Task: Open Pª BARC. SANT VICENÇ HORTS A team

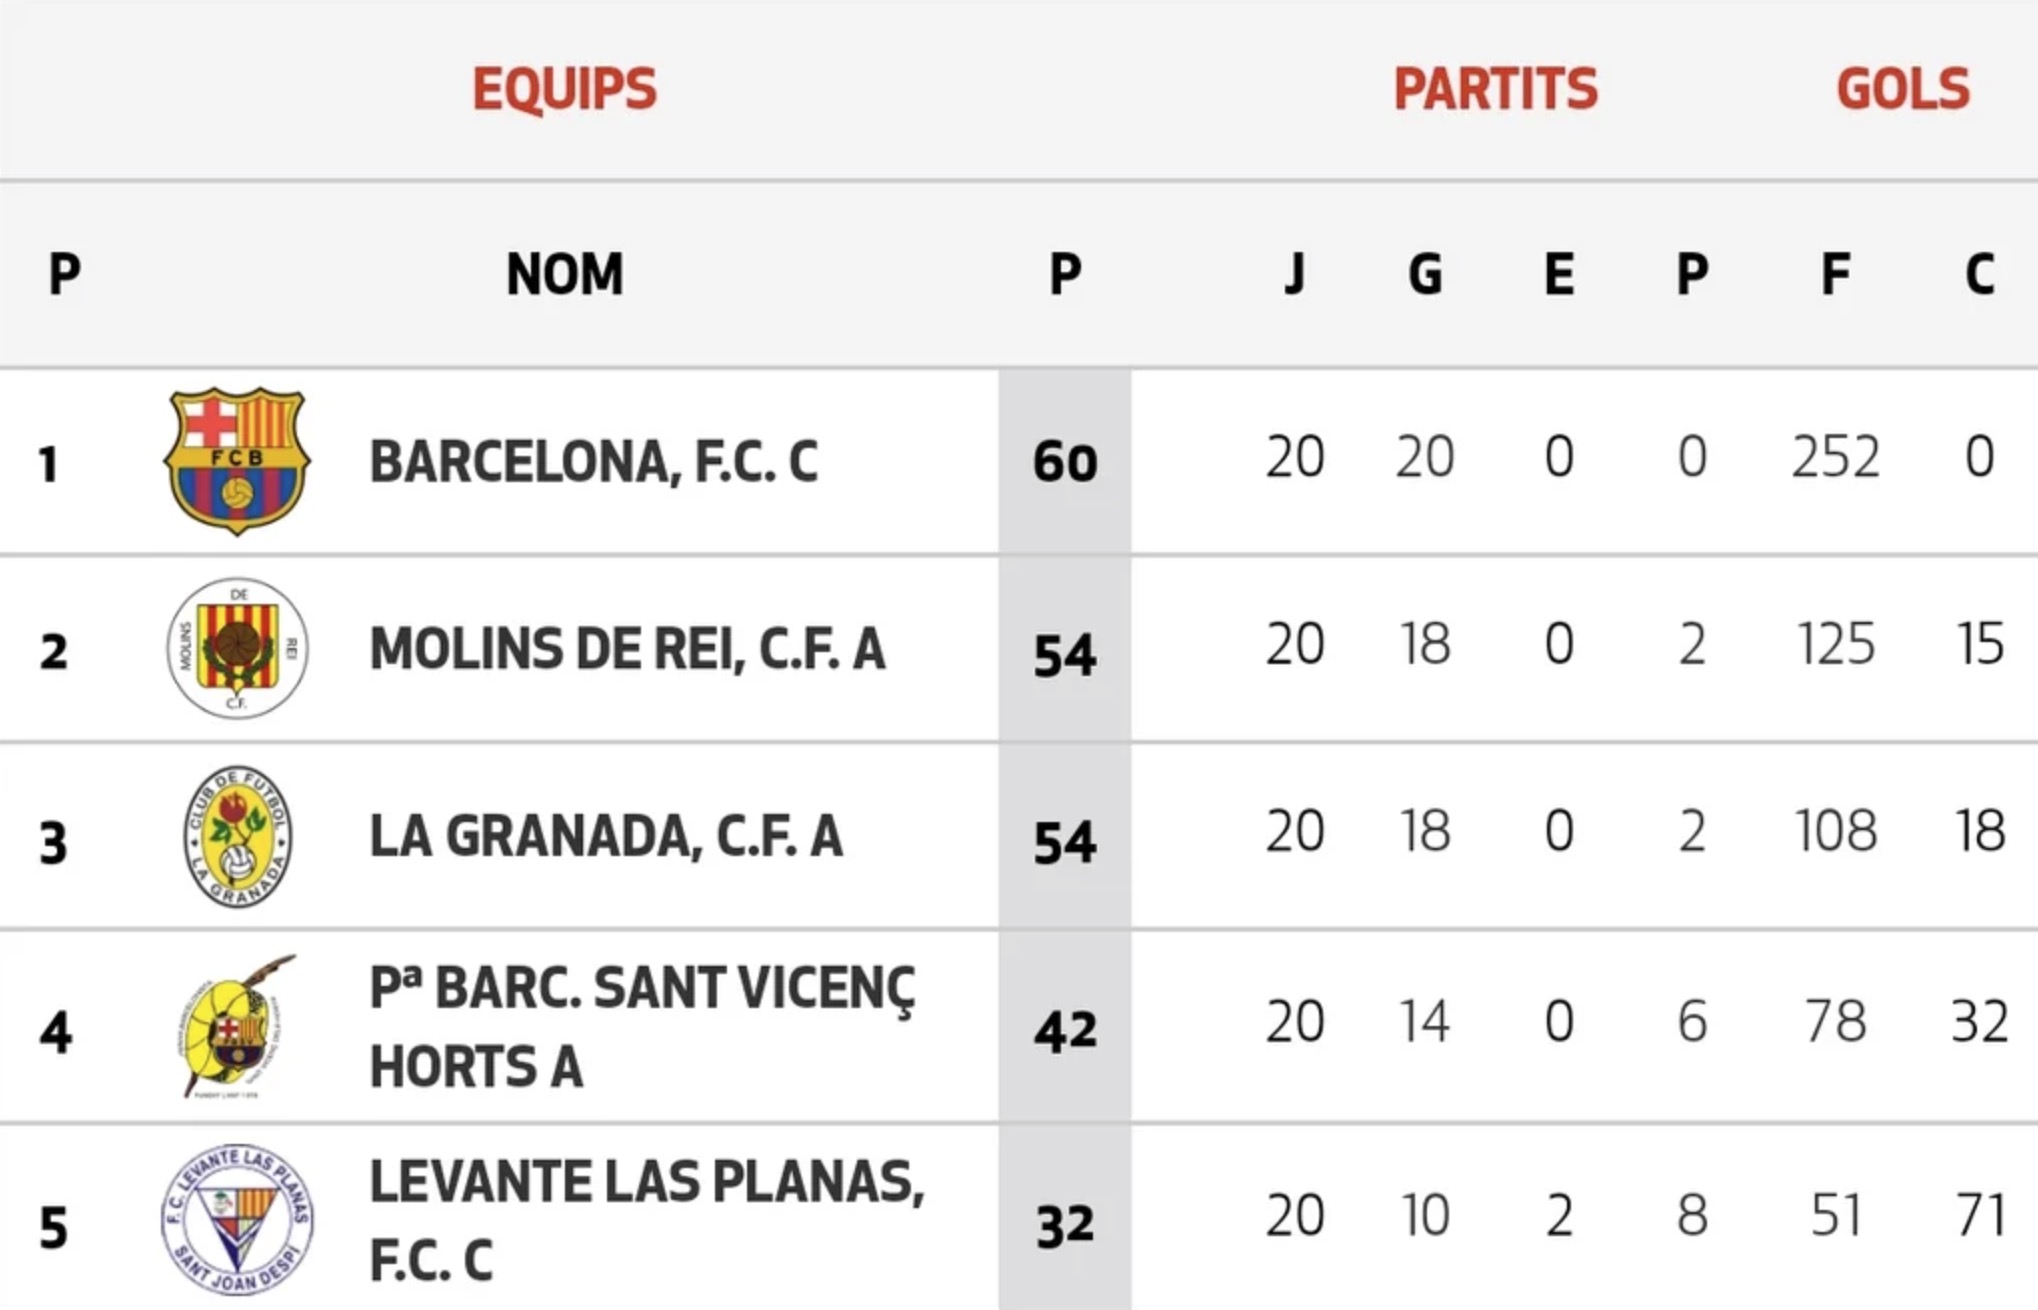Action: point(642,1027)
